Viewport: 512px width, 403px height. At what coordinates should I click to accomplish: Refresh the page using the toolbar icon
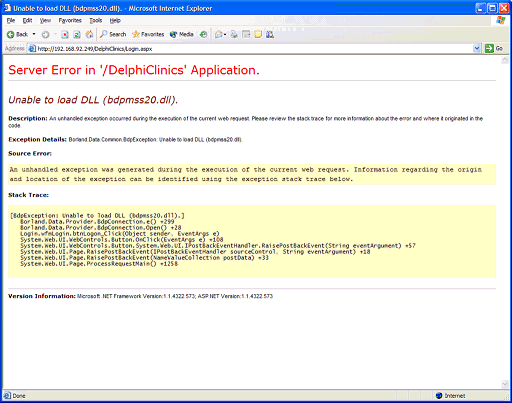(x=77, y=34)
